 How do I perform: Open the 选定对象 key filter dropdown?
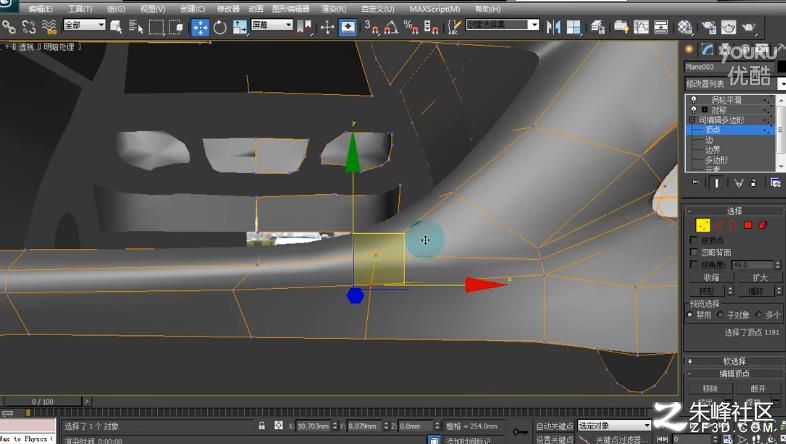point(614,425)
